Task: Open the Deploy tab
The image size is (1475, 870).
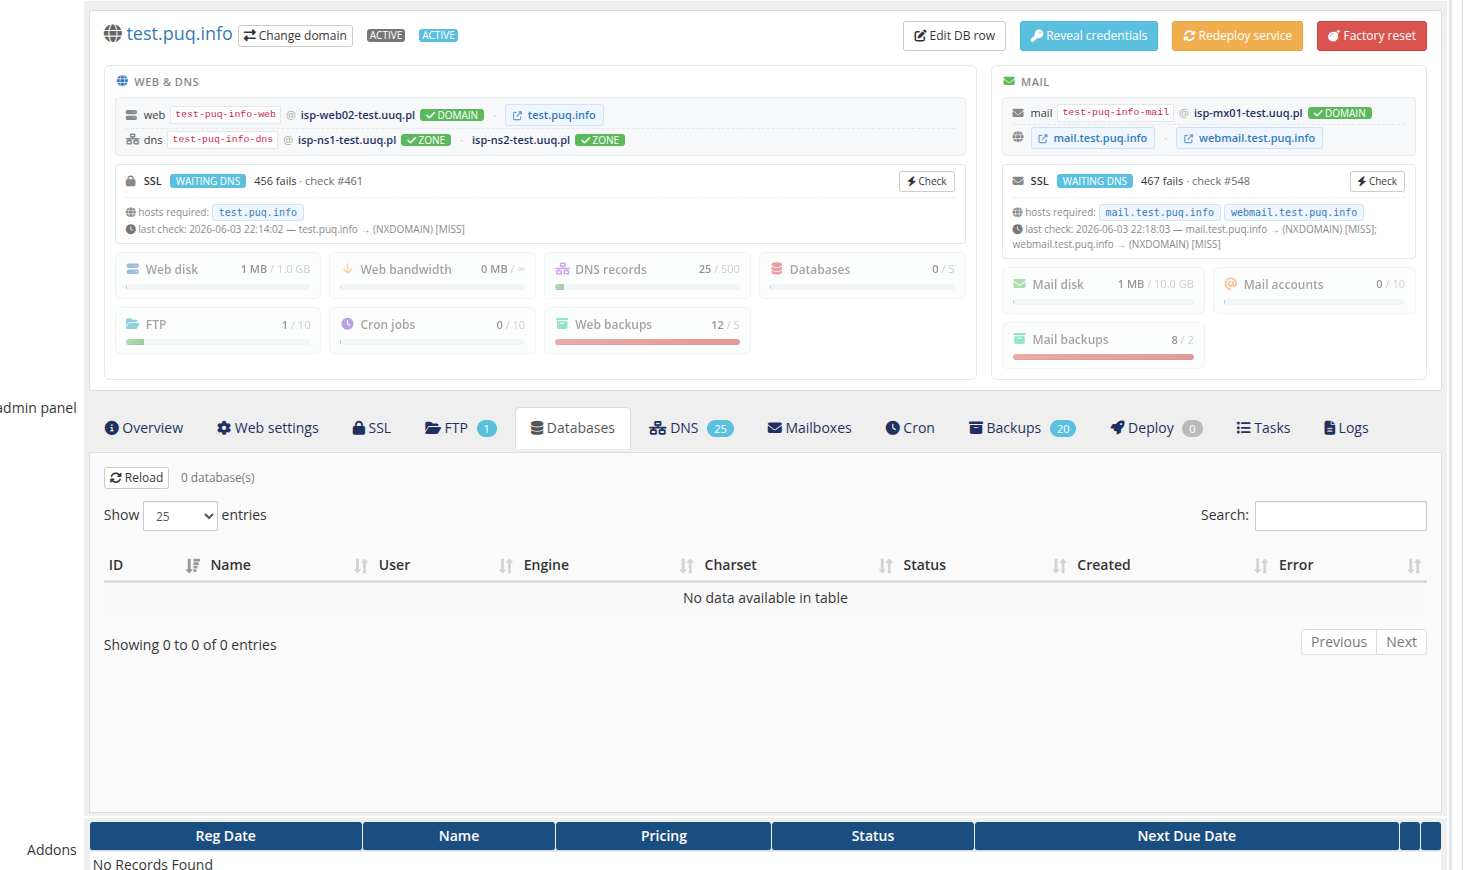Action: (1155, 428)
